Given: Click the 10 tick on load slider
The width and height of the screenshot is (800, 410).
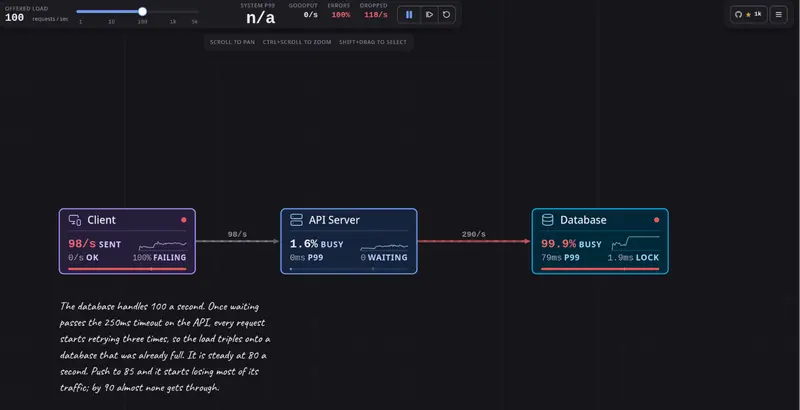Looking at the screenshot, I should [111, 22].
